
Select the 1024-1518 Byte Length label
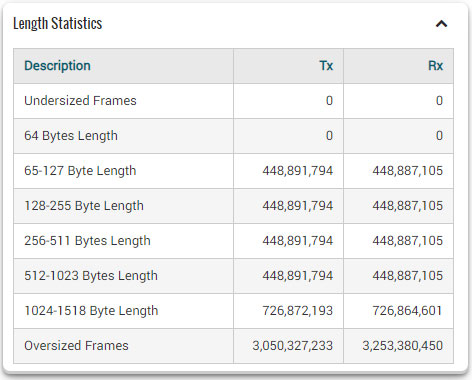pos(91,311)
